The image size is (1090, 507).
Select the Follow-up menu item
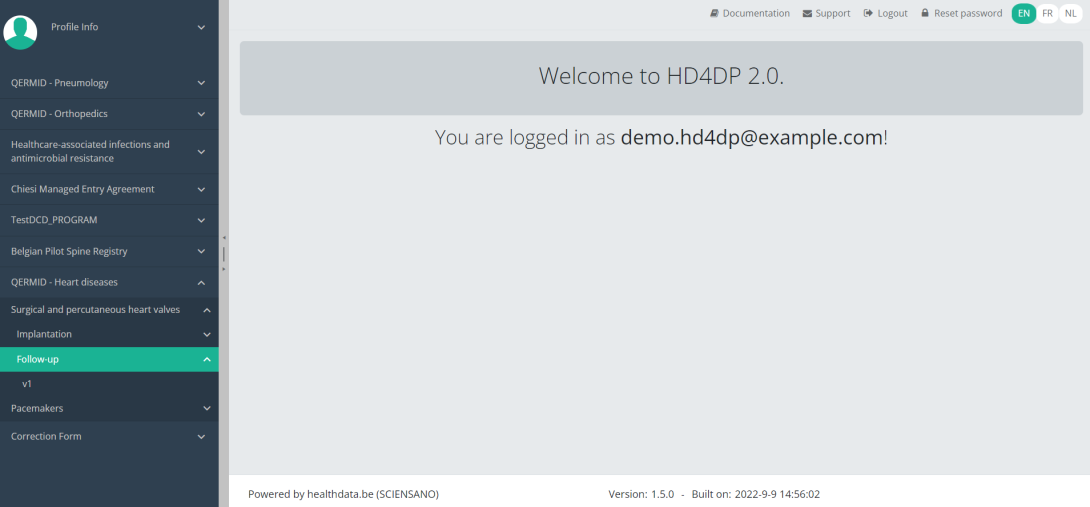[x=38, y=359]
